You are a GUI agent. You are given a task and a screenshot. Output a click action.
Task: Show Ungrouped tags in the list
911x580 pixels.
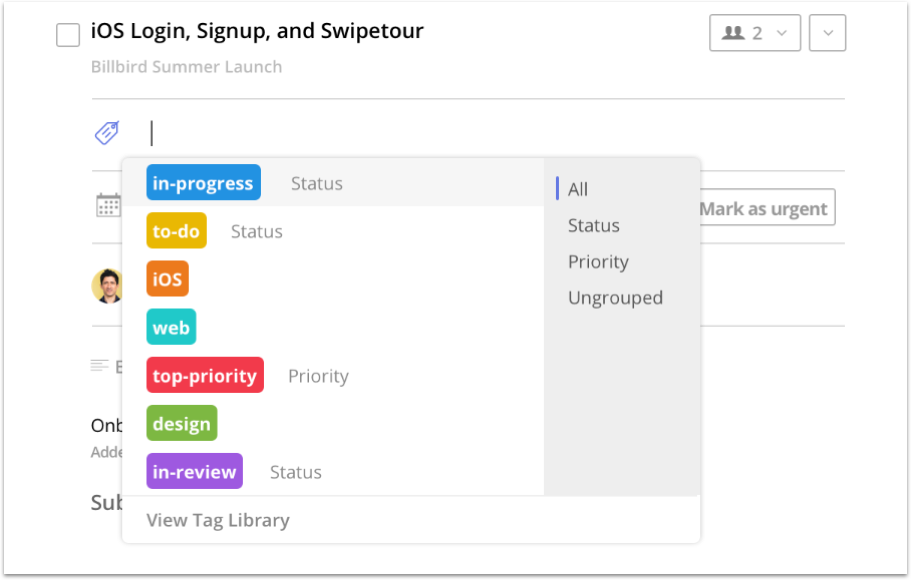pos(615,298)
